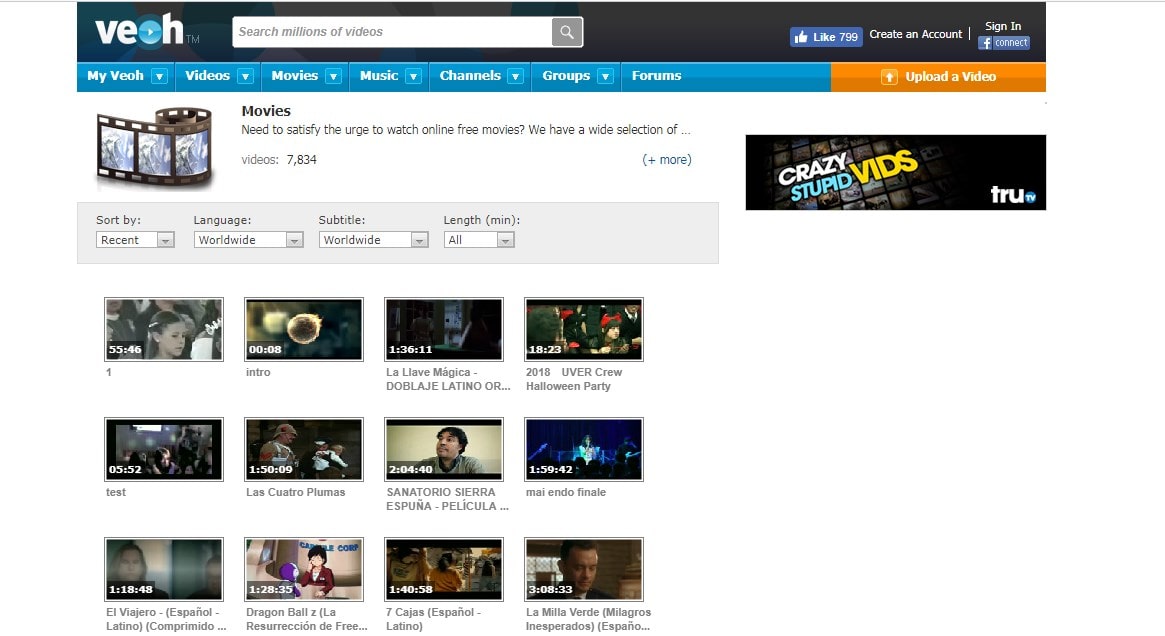Open El Viajero video thumbnail
This screenshot has height=636, width=1165.
(x=164, y=569)
